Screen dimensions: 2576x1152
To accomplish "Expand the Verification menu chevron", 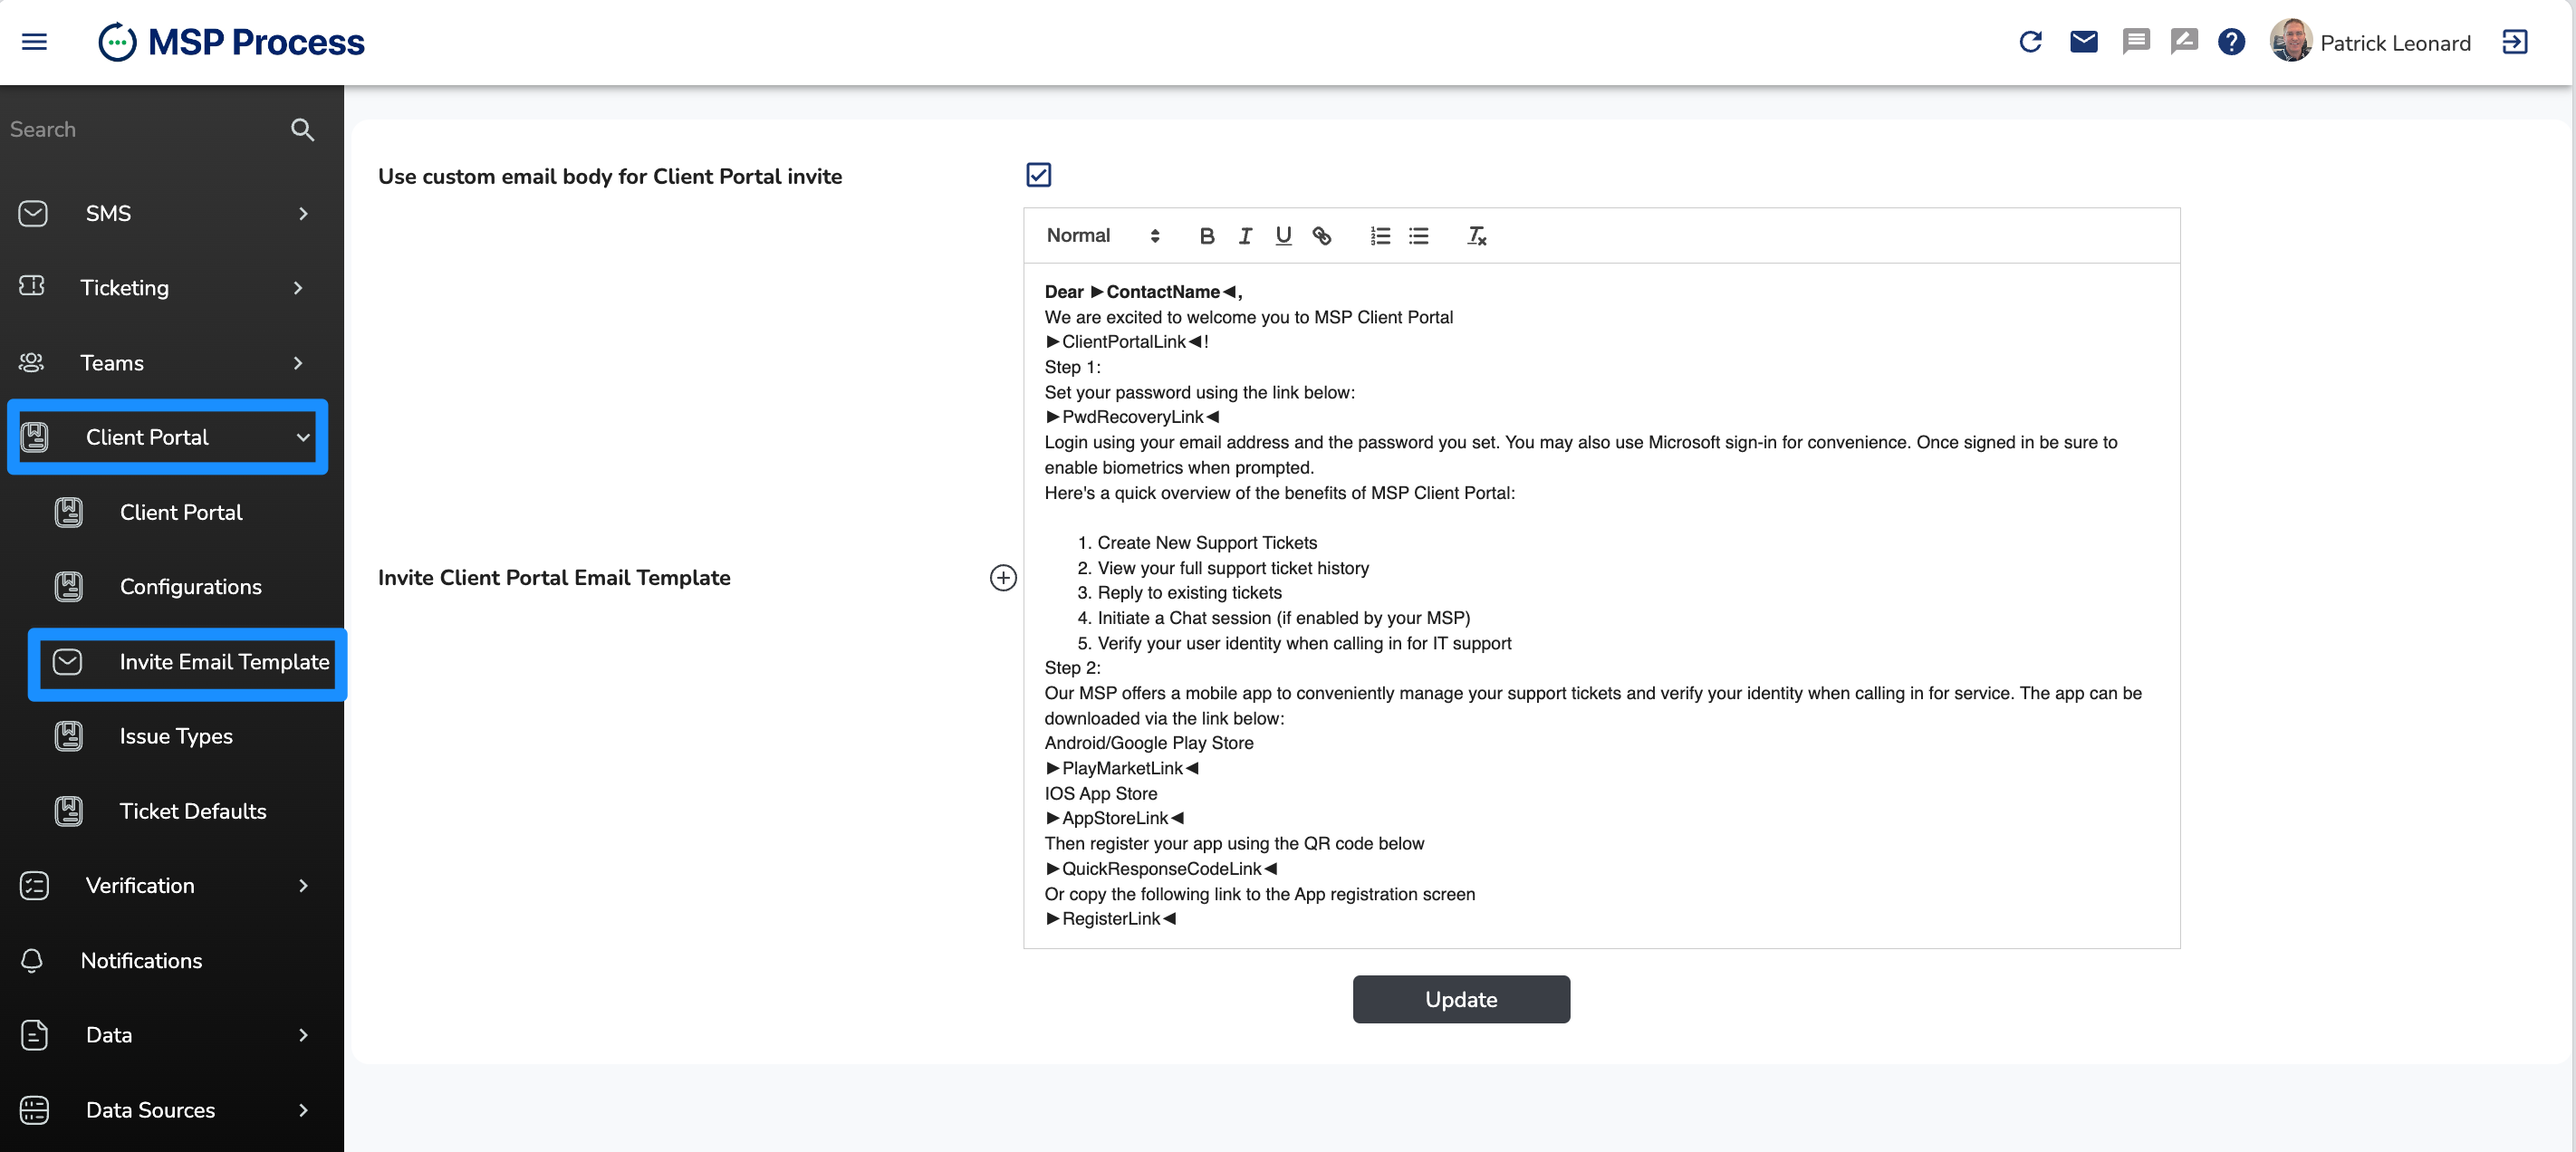I will [303, 886].
